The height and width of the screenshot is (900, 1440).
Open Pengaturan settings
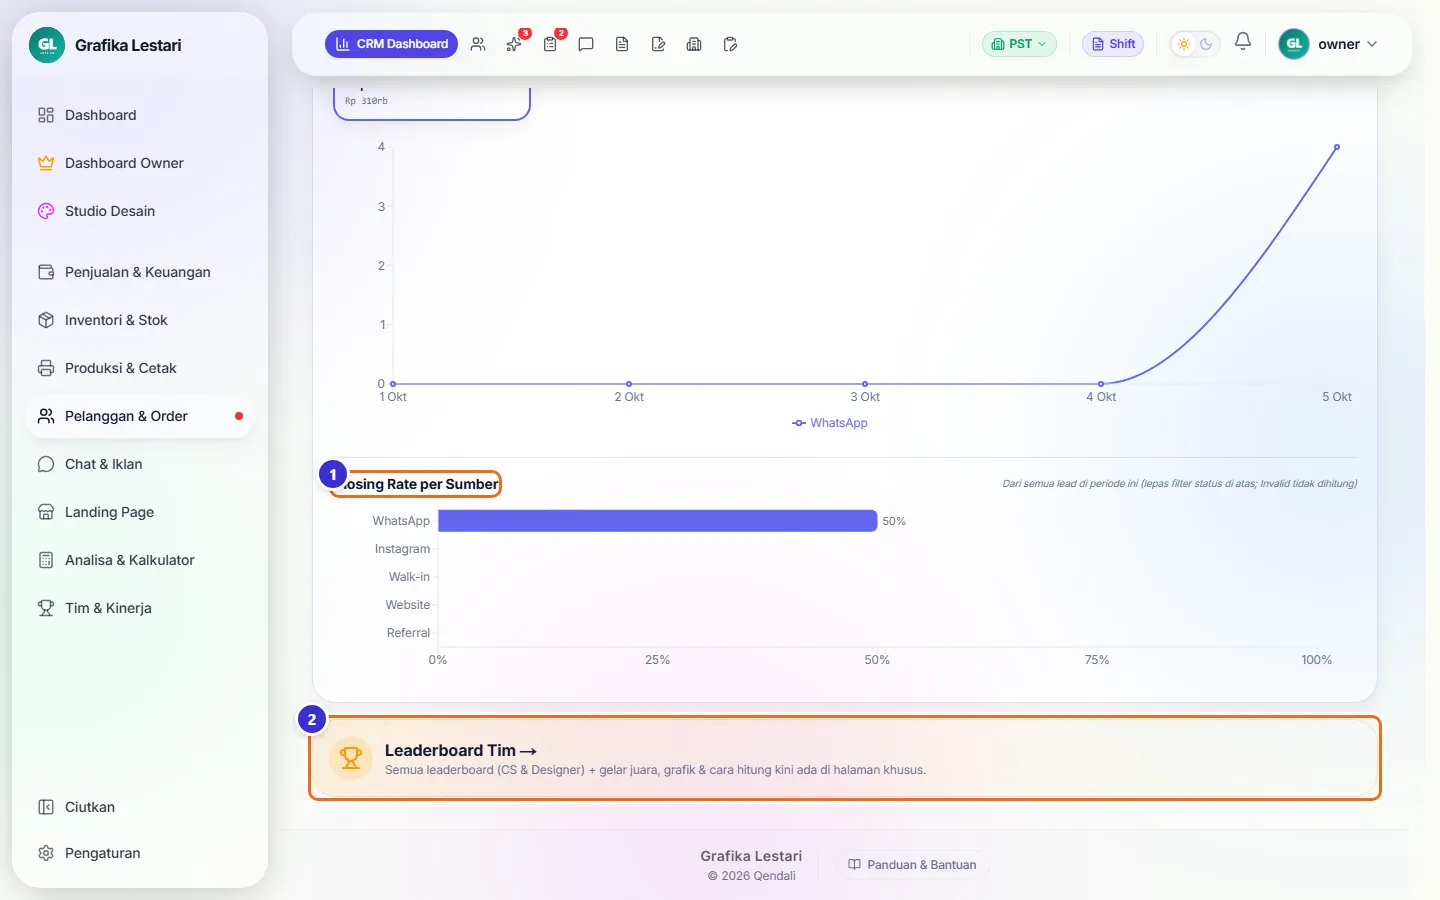[x=140, y=853]
